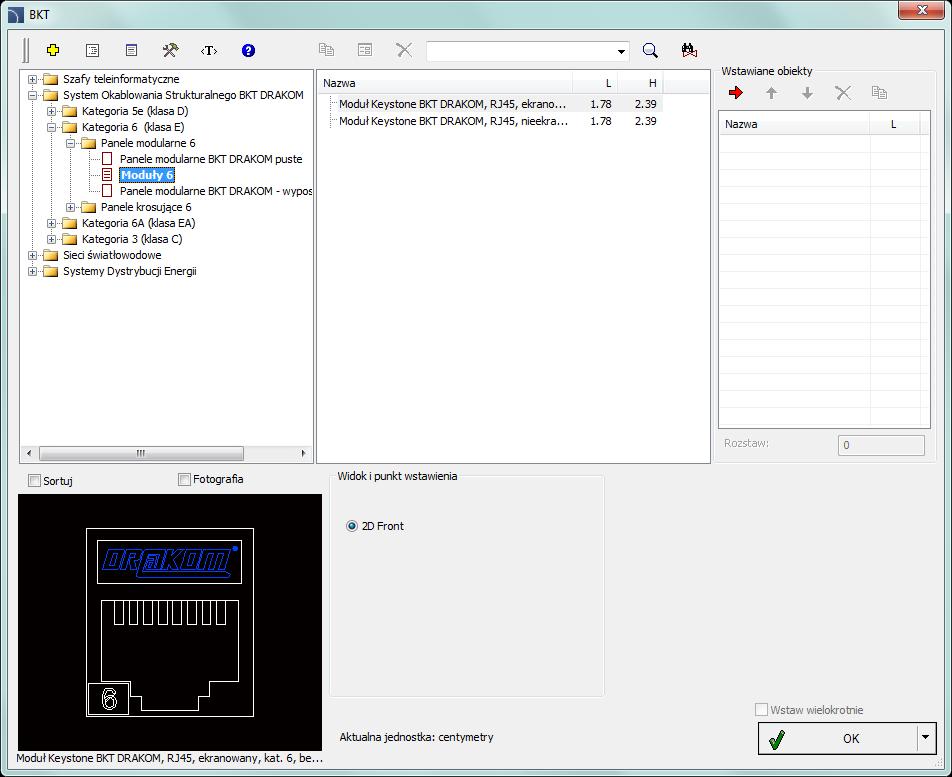Click the DRAKOM module preview image

coord(170,622)
